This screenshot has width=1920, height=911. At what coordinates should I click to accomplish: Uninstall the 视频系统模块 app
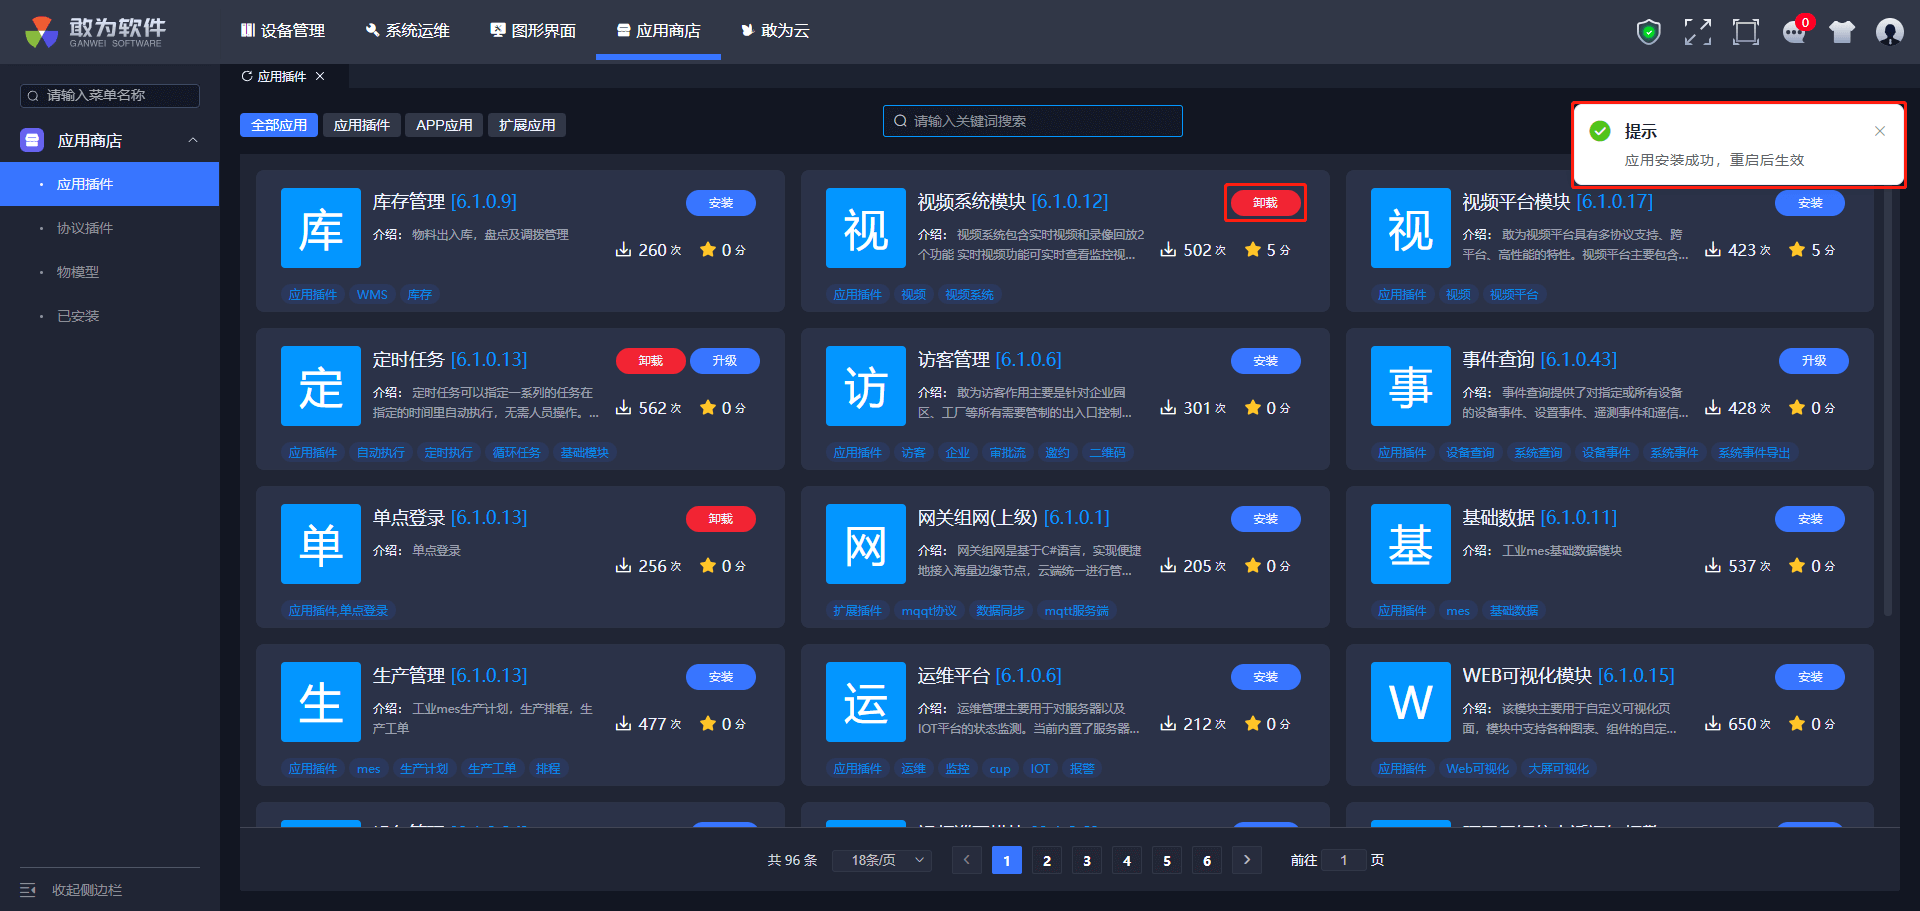tap(1265, 203)
